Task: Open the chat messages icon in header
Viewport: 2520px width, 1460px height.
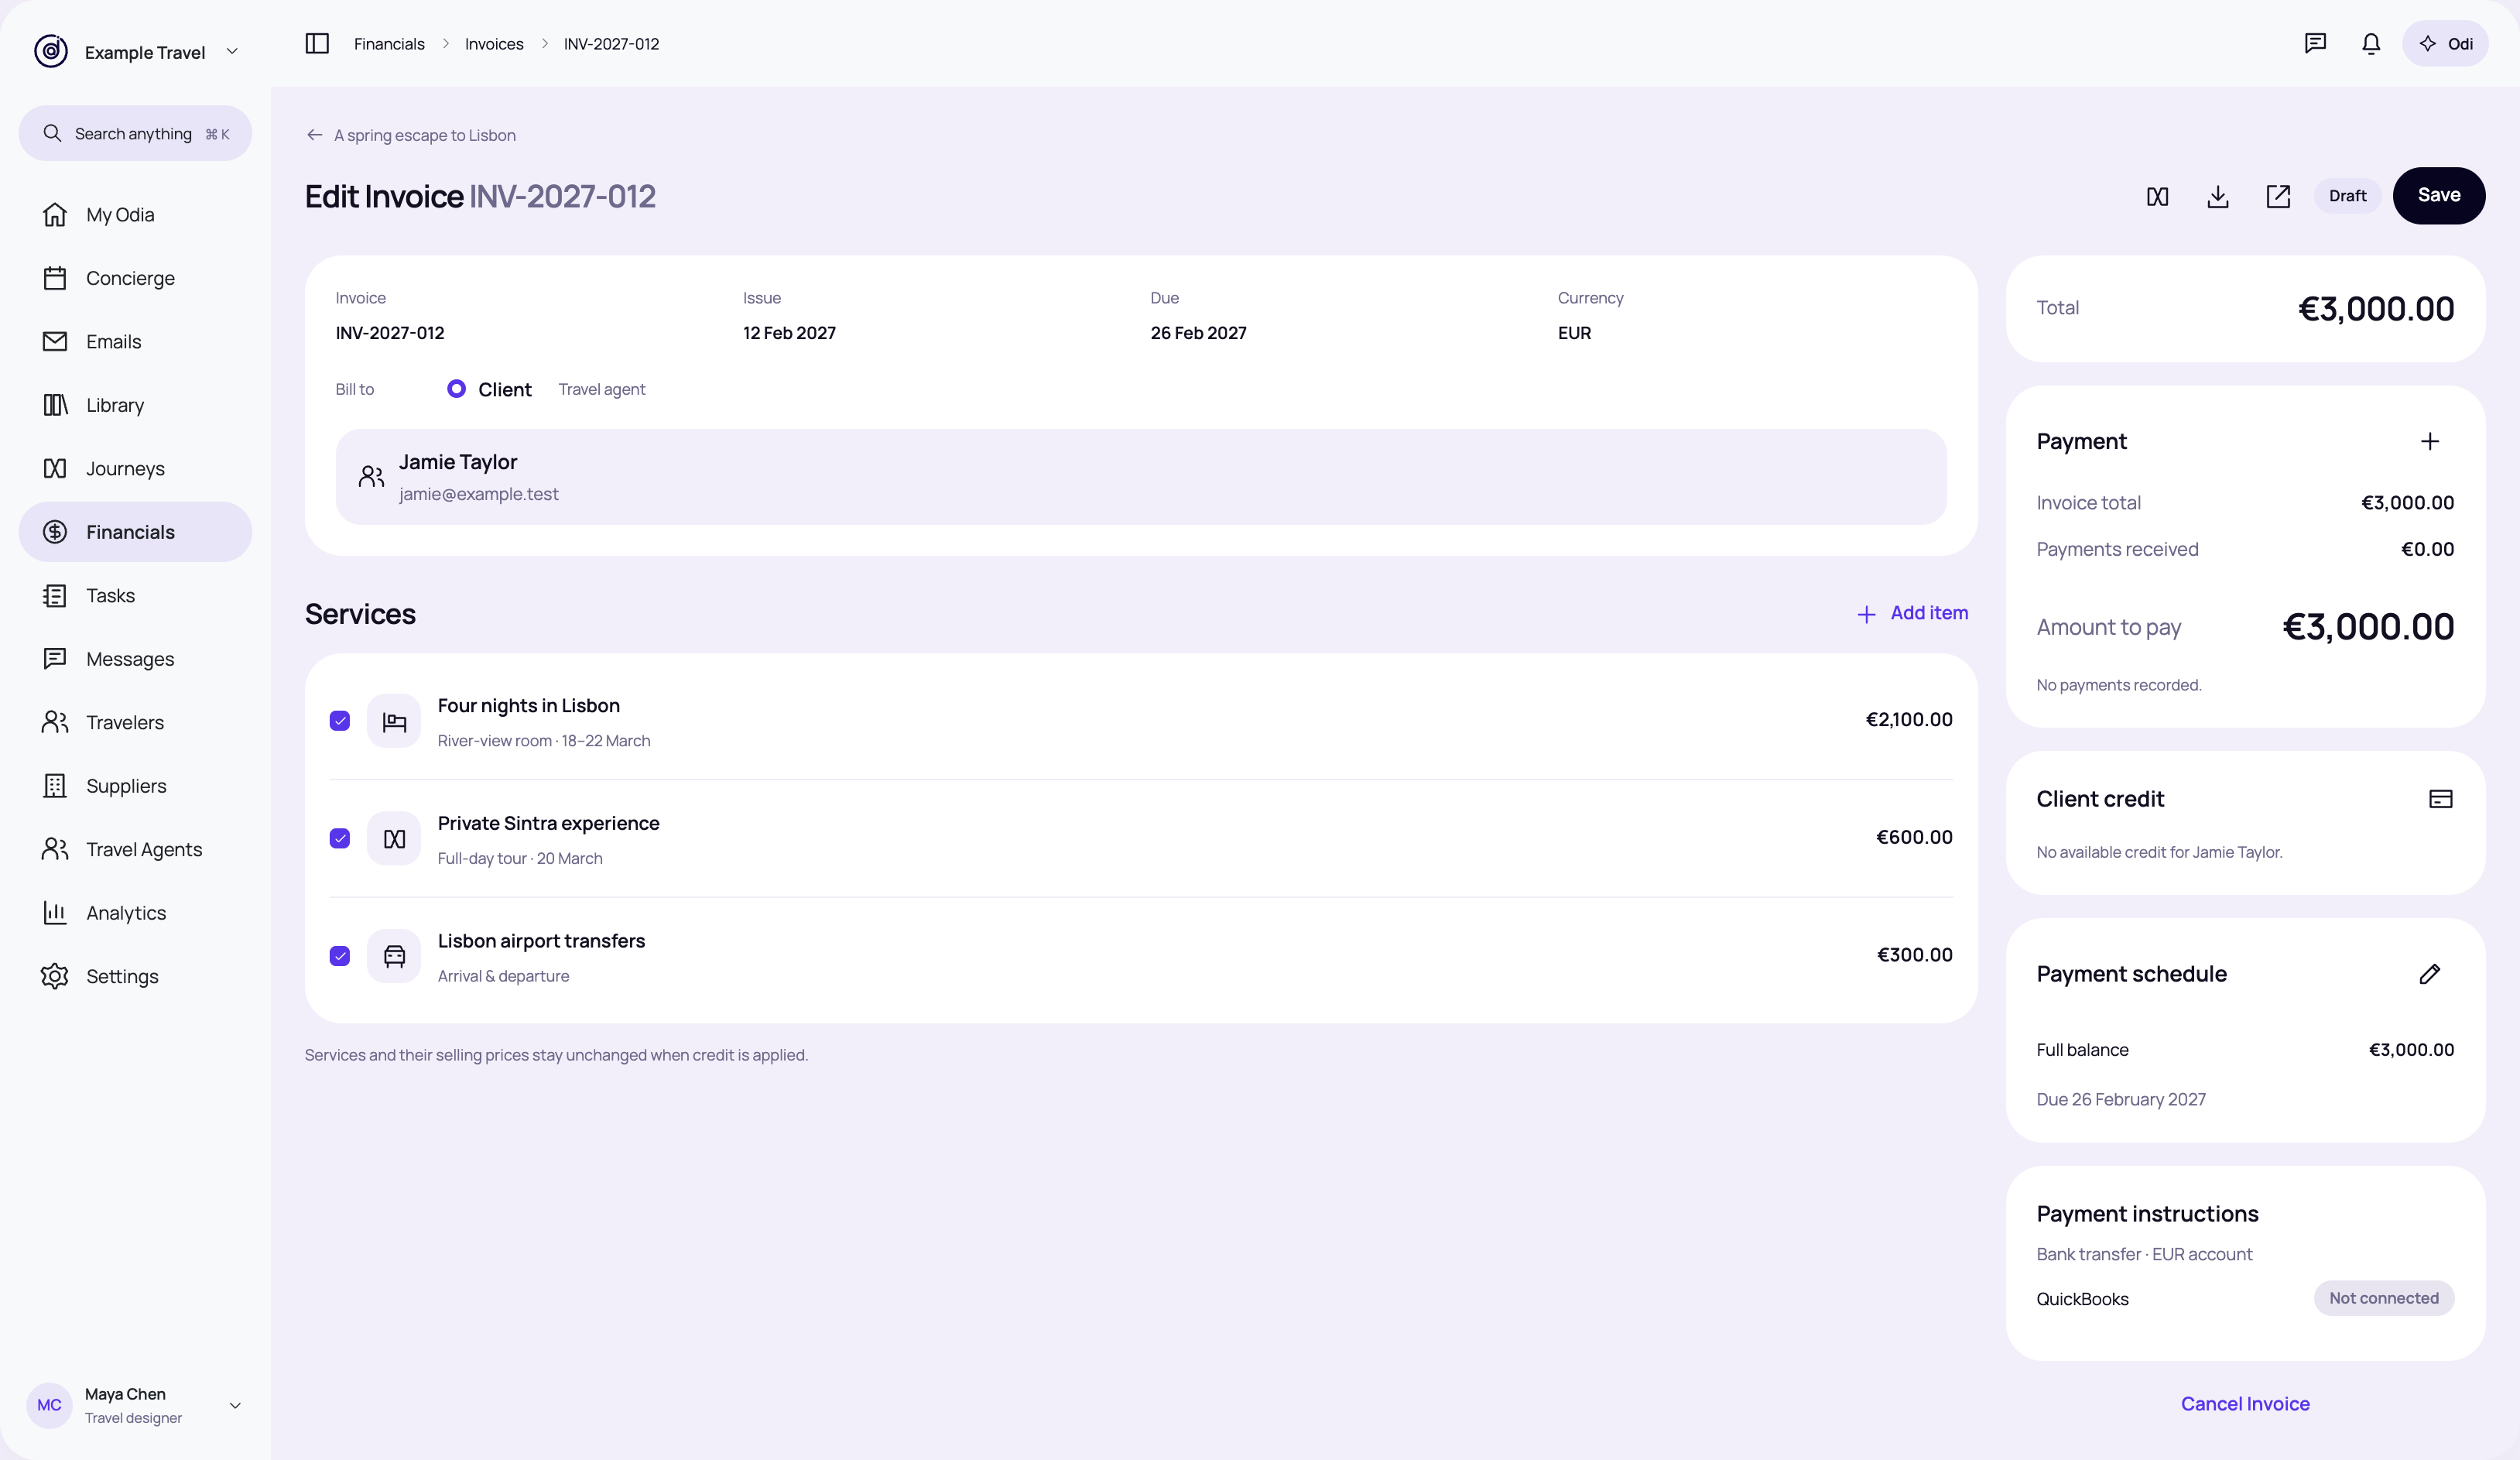Action: click(2315, 43)
